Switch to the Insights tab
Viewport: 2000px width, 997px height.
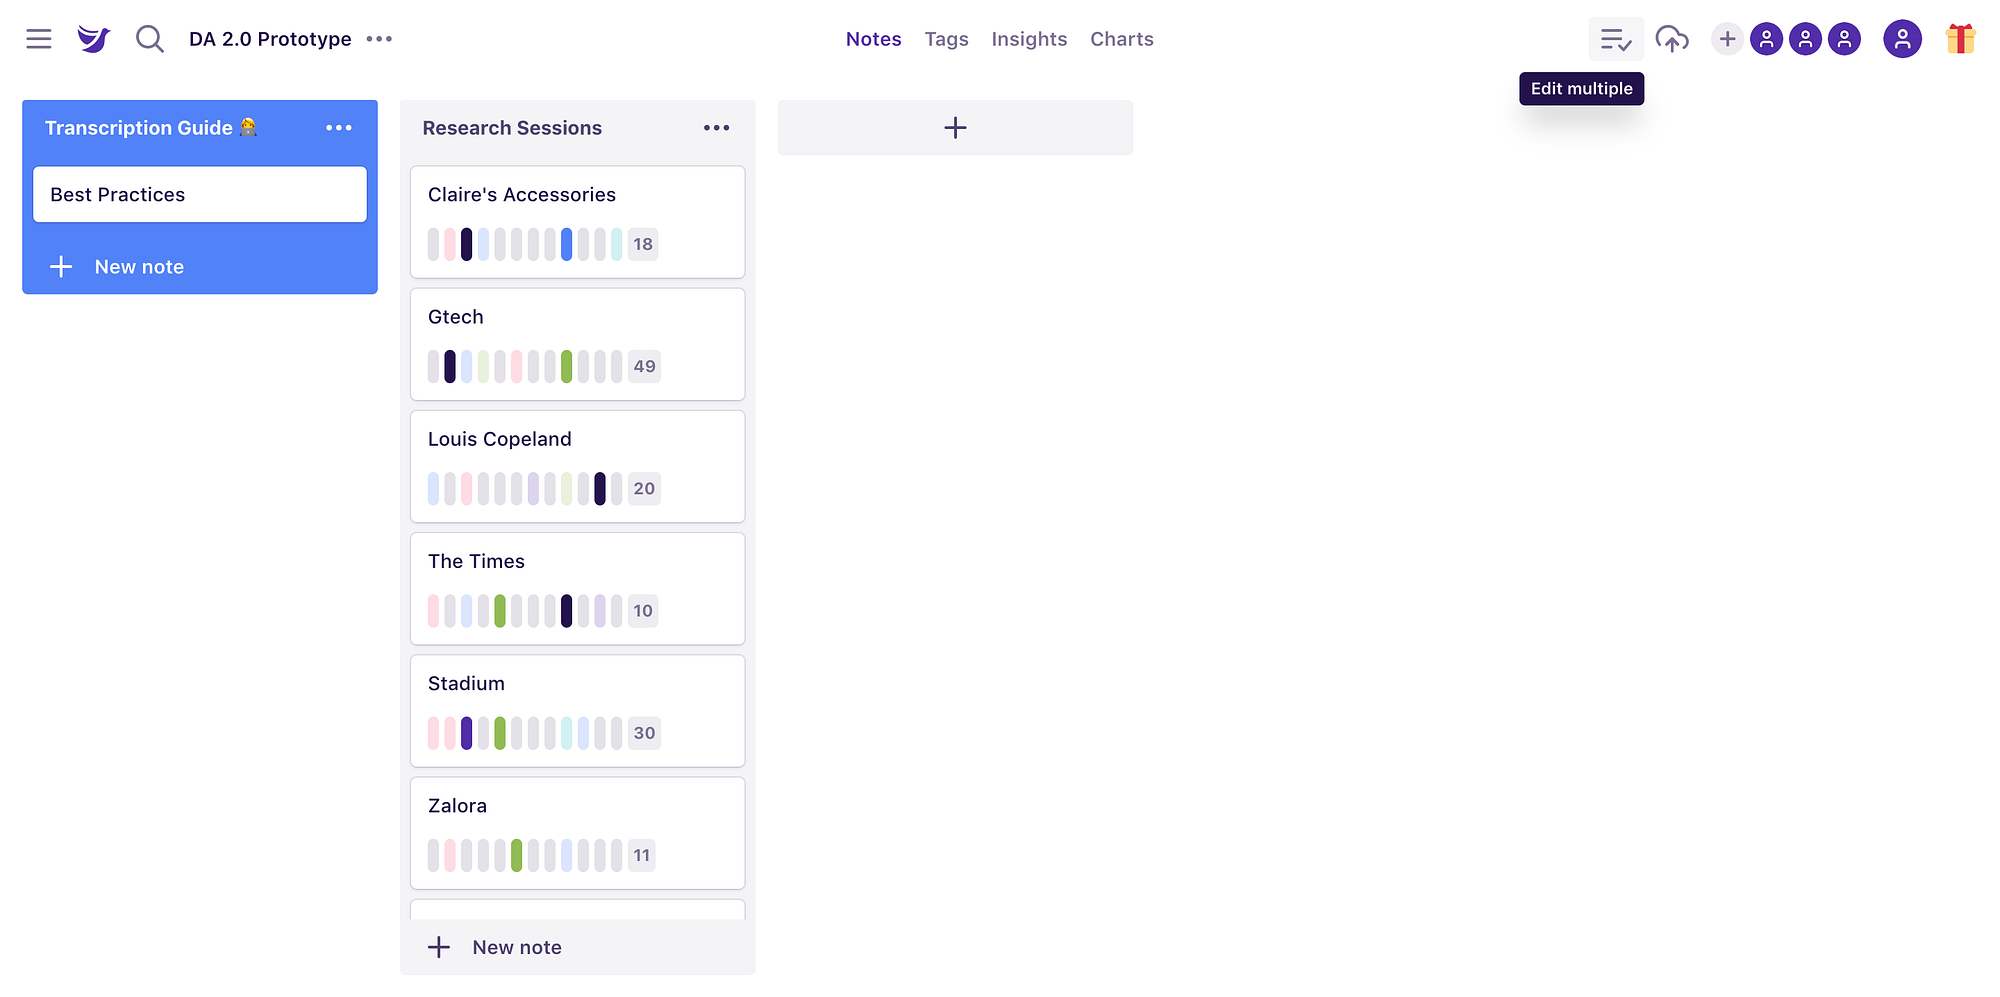pos(1029,39)
